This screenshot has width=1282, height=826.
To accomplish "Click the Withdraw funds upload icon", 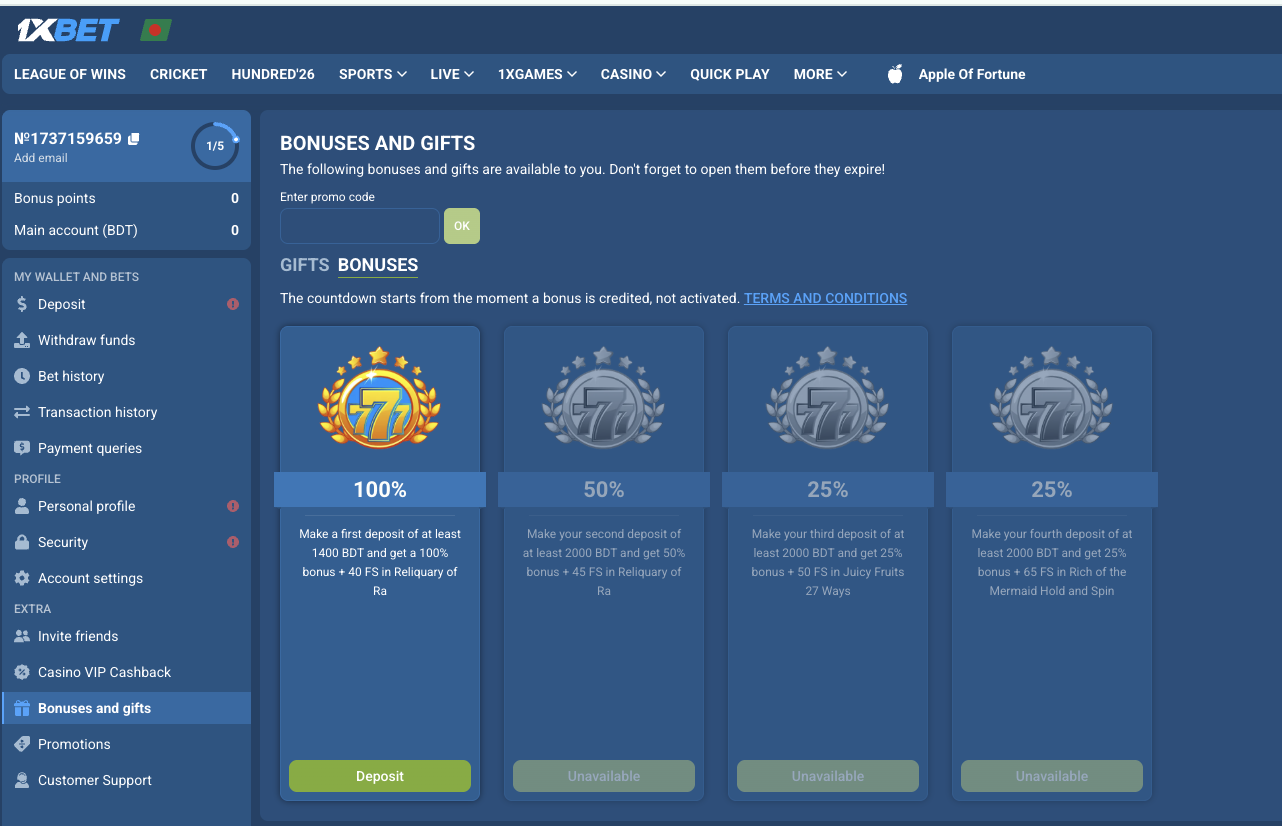I will point(22,340).
